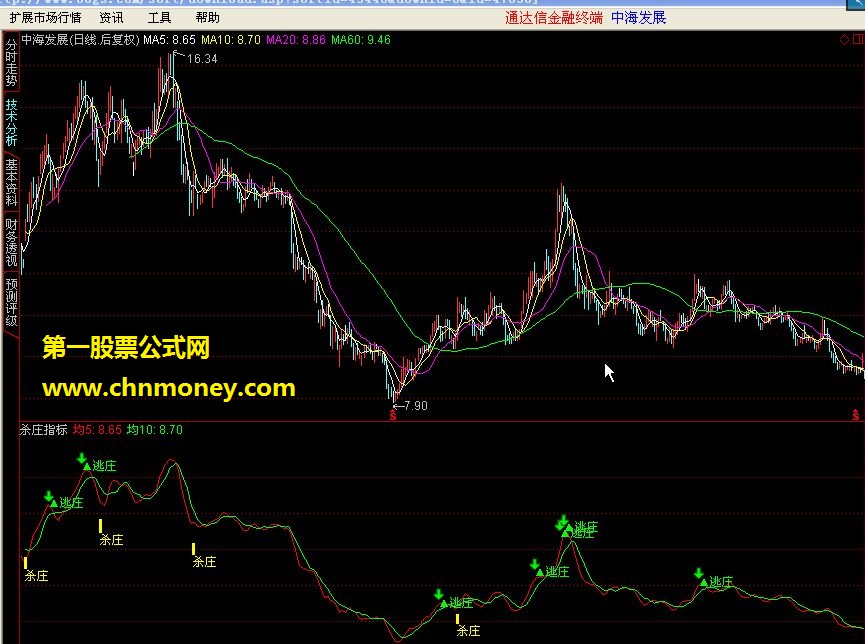This screenshot has height=644, width=865.
Task: Click the 均5: 8.65 indicator value
Action: pyautogui.click(x=97, y=429)
